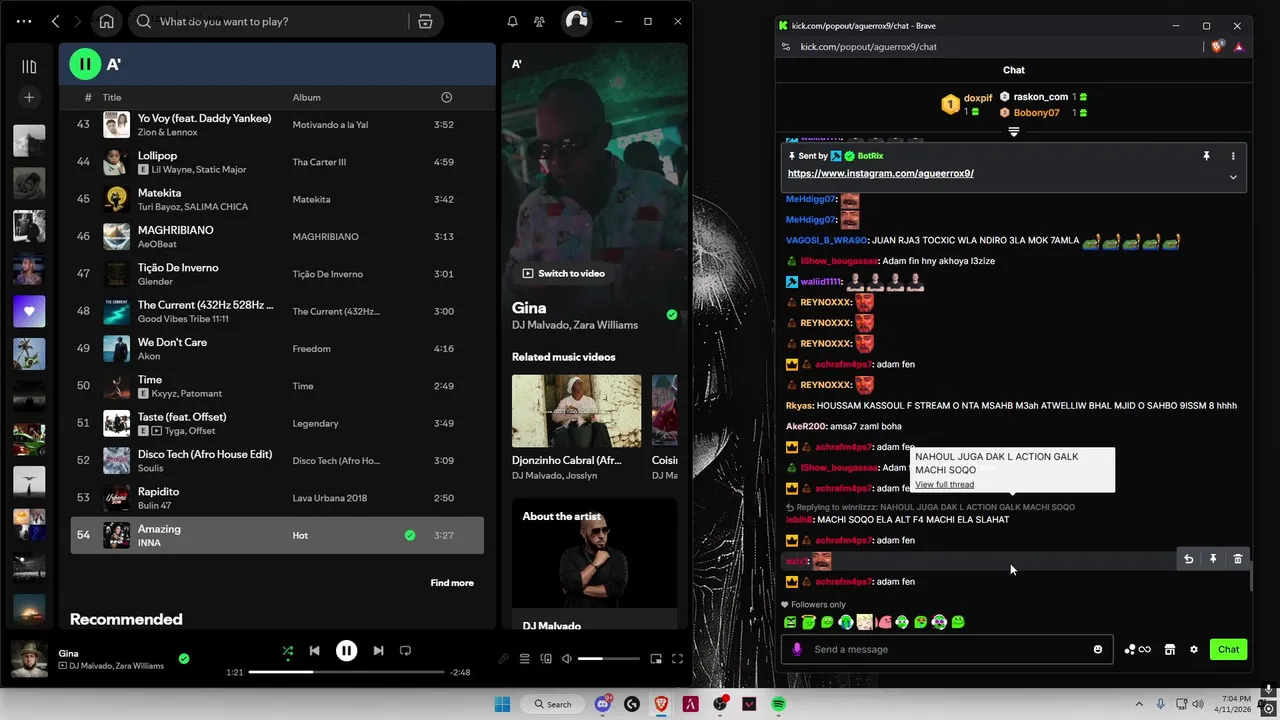Open Discord from the taskbar

pyautogui.click(x=603, y=704)
